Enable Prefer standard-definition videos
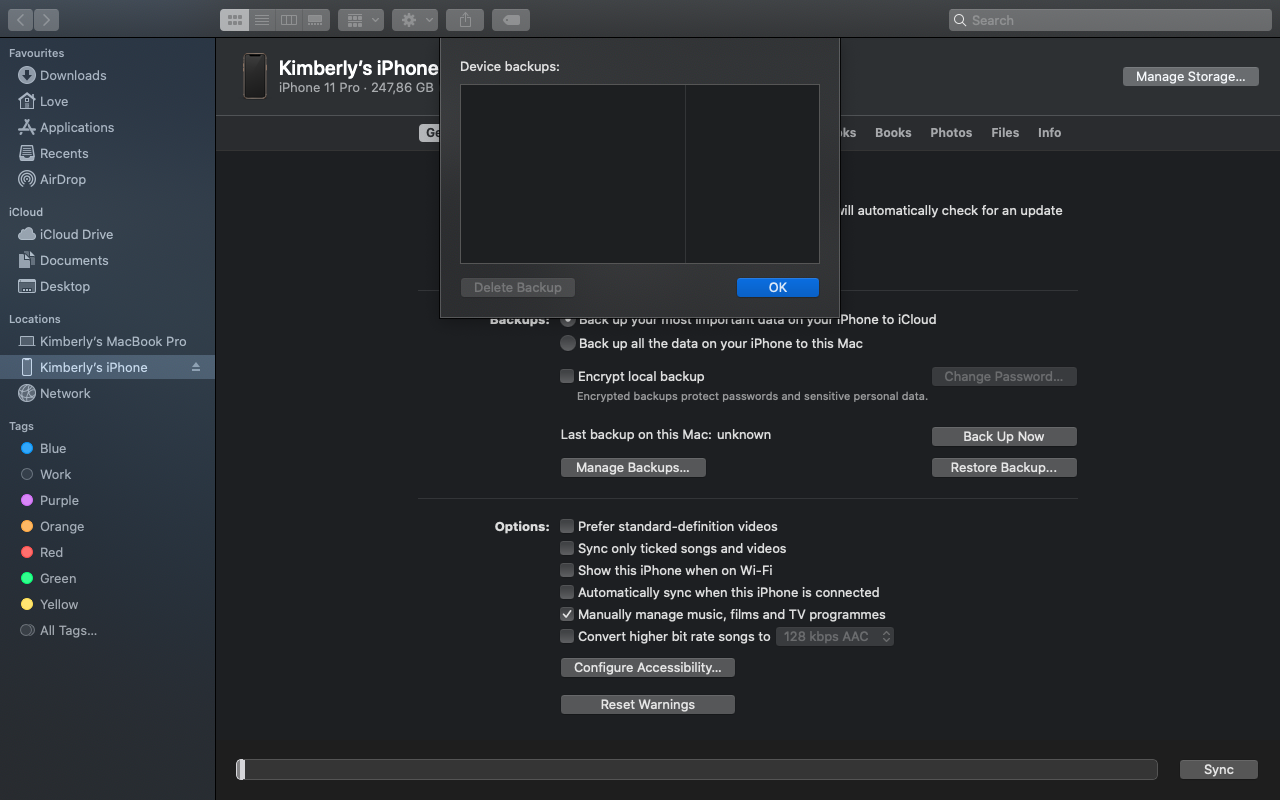 click(x=567, y=526)
